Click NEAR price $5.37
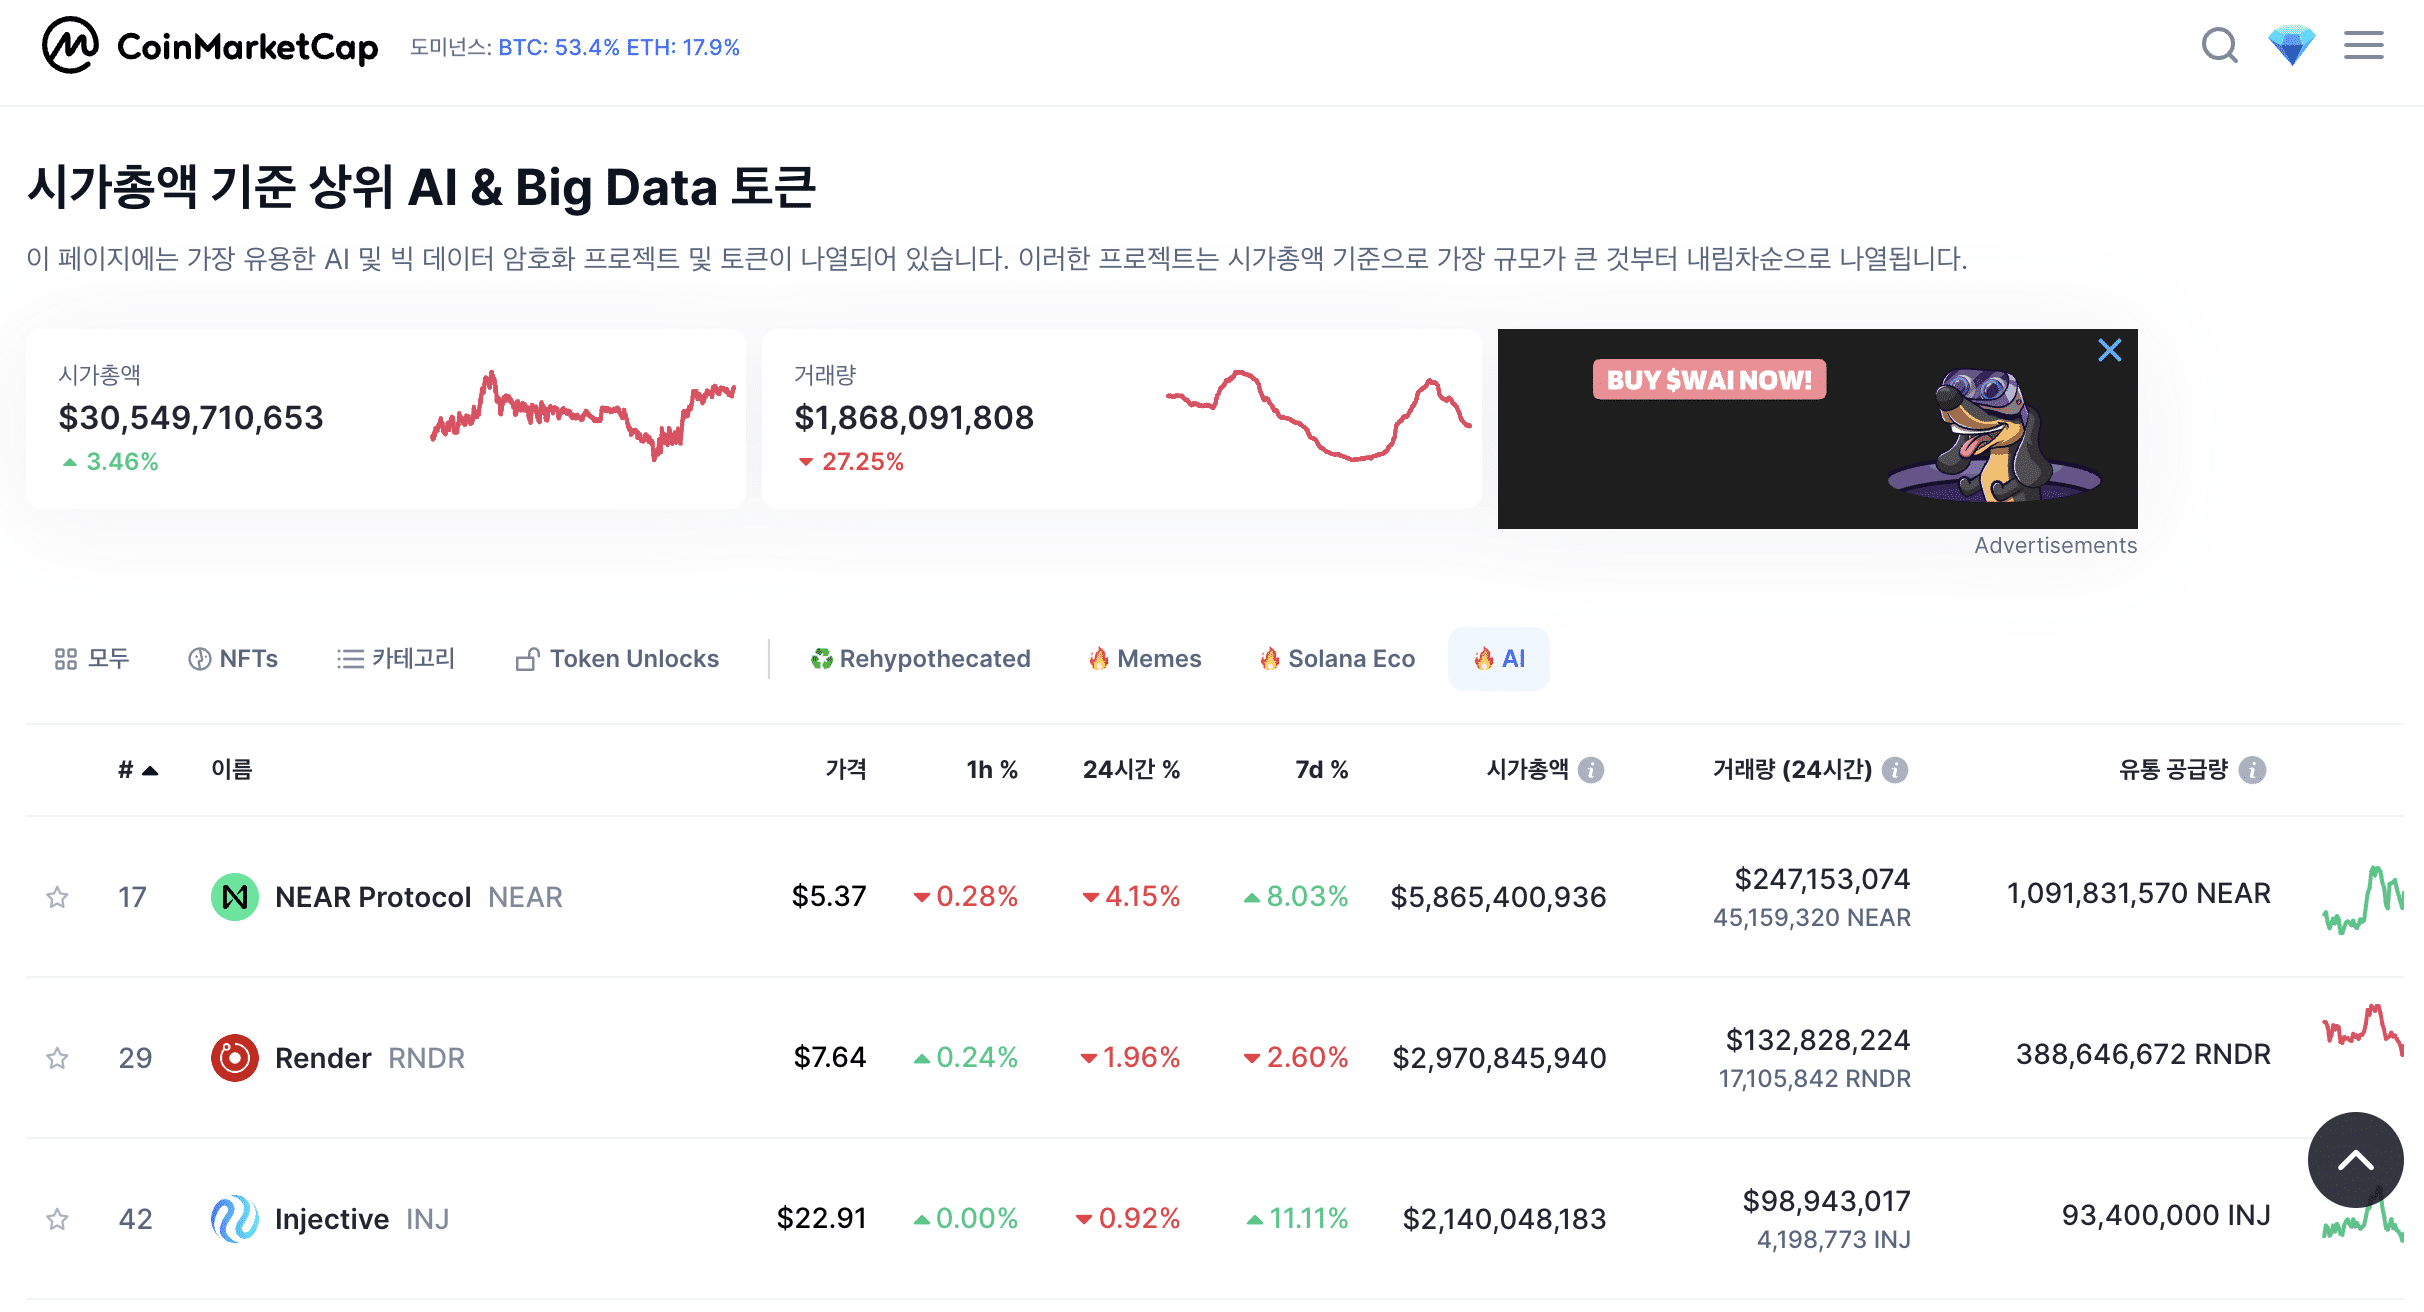Screen dimensions: 2424x1312 [829, 896]
